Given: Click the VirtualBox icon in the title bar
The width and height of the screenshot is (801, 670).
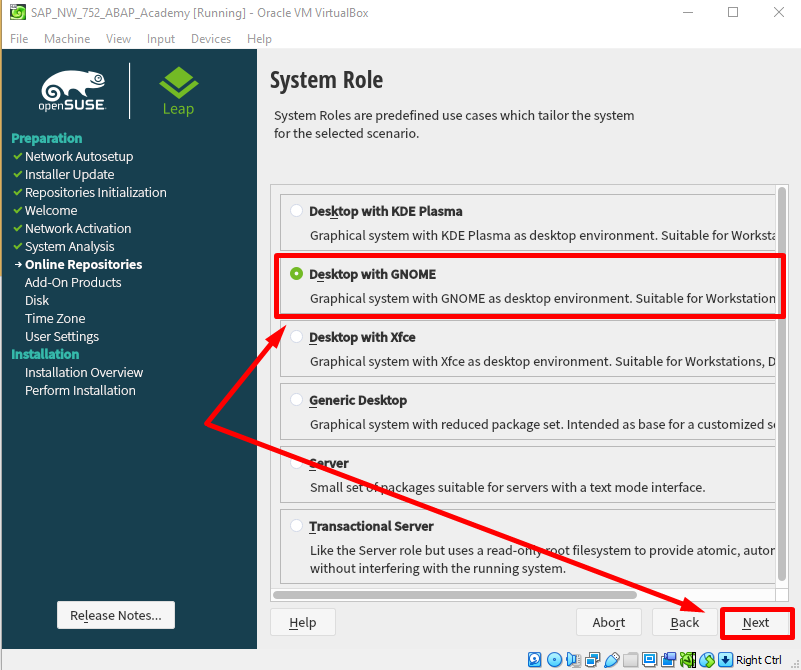Looking at the screenshot, I should point(18,12).
